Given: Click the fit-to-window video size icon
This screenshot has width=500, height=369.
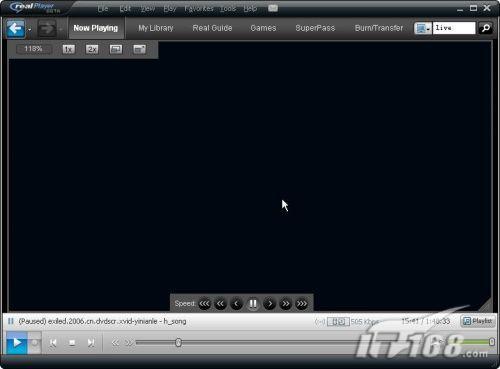Looking at the screenshot, I should (116, 49).
